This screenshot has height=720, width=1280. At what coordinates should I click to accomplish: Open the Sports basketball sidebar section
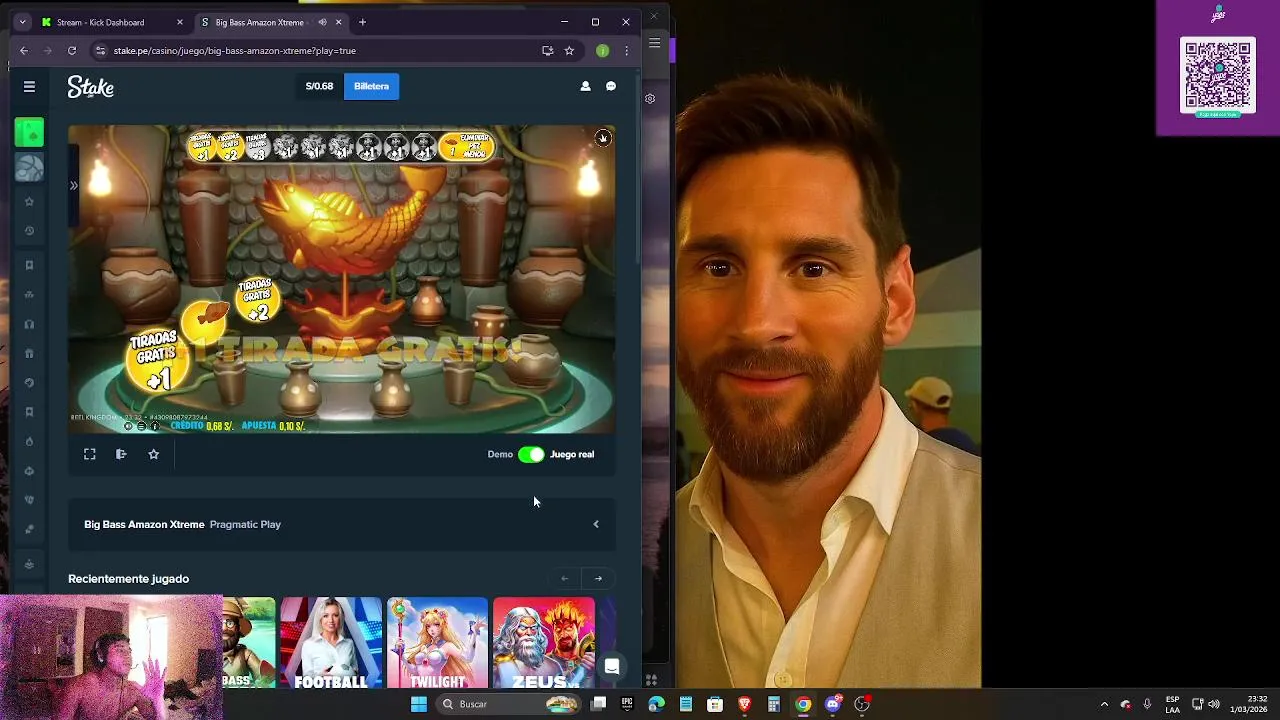[x=29, y=167]
